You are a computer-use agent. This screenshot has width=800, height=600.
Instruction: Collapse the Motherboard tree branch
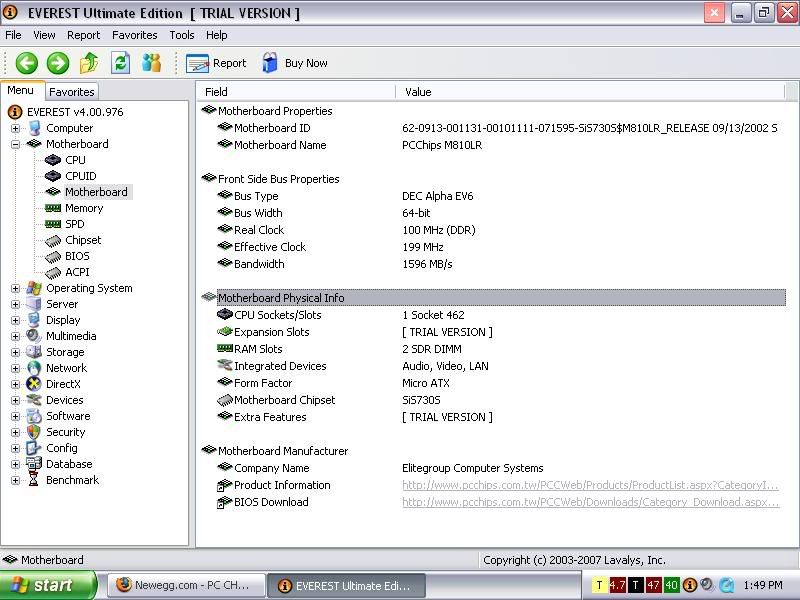coord(15,144)
